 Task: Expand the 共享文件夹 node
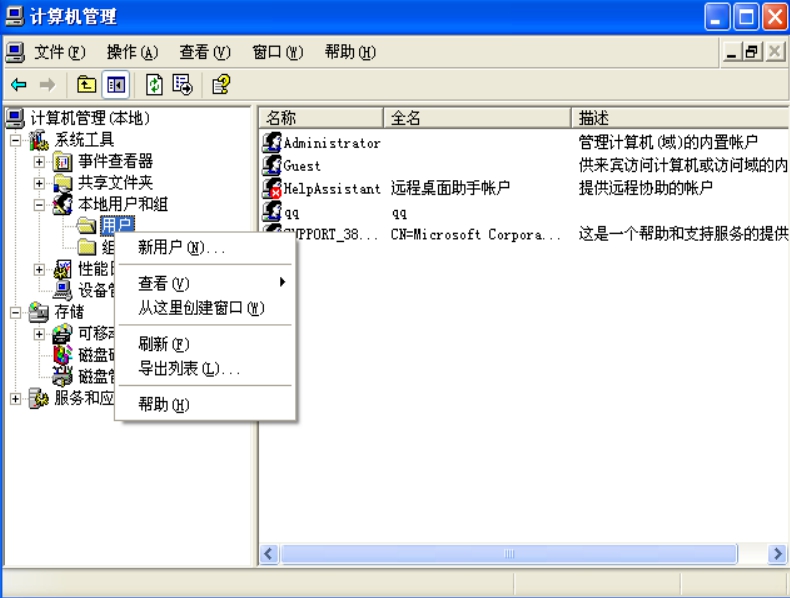(39, 183)
